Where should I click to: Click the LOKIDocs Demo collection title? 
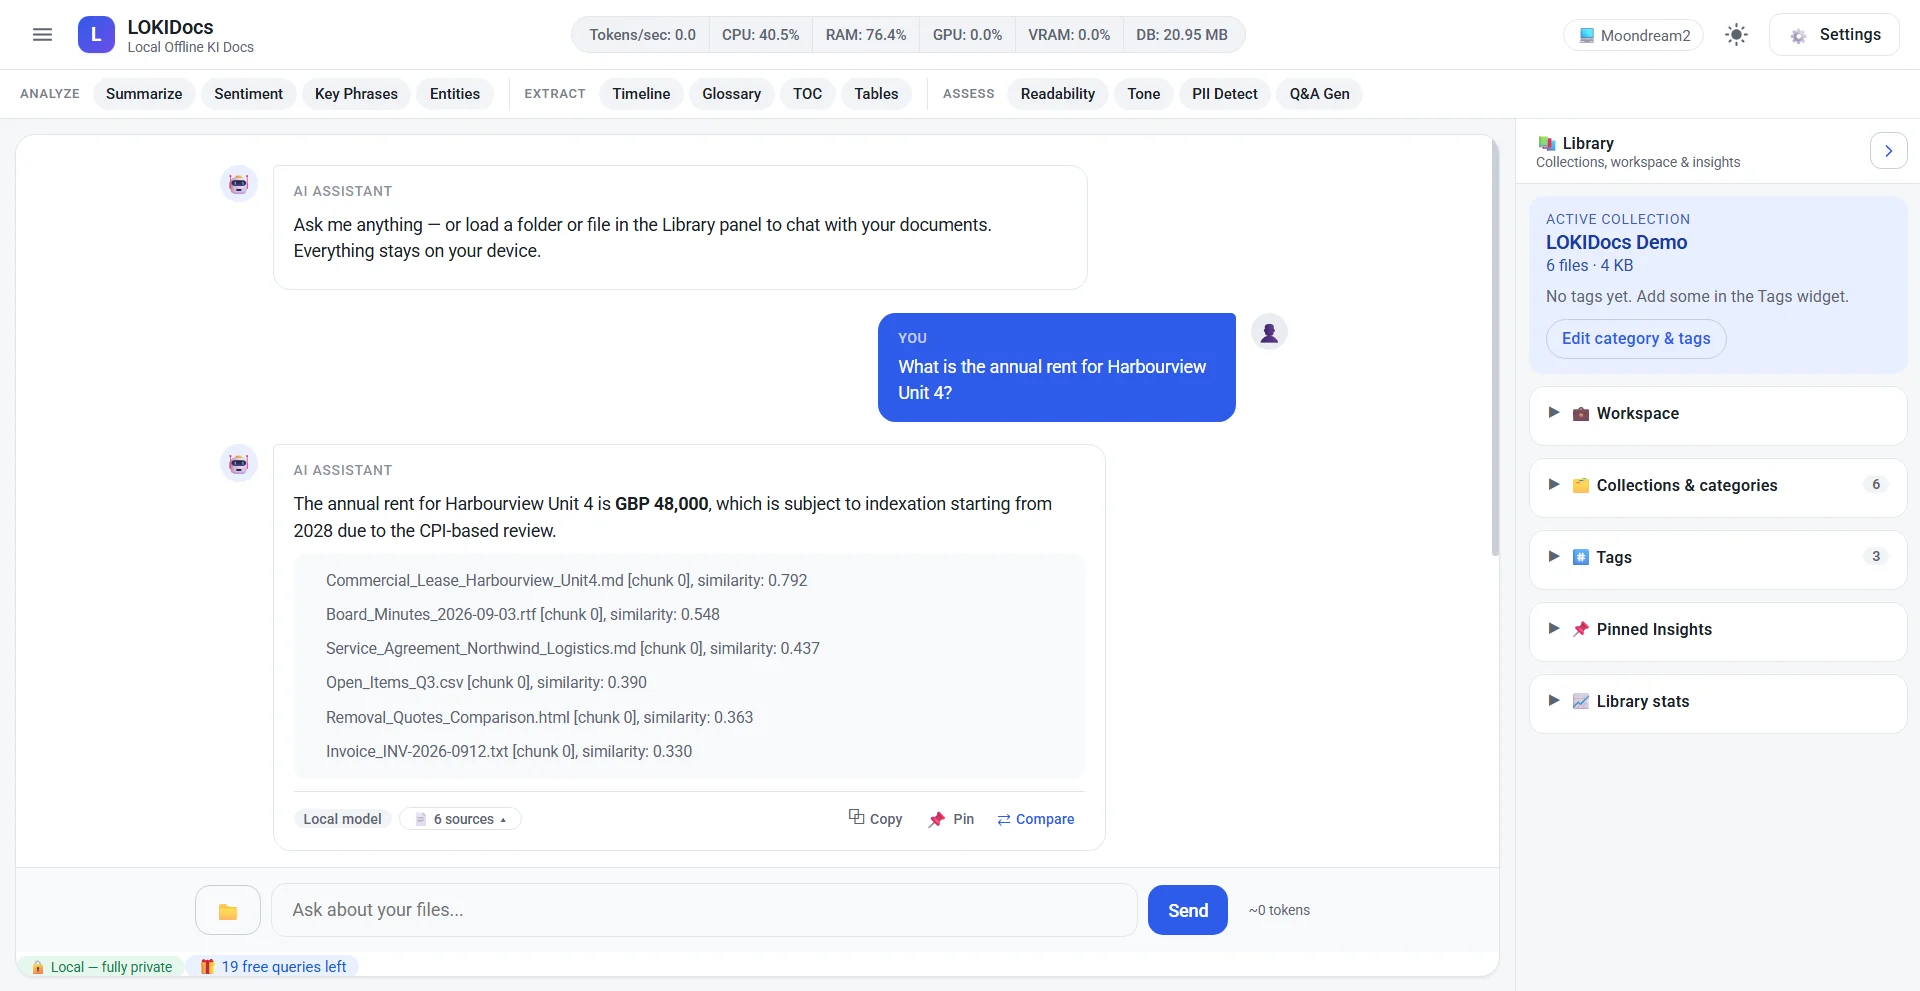[1616, 242]
